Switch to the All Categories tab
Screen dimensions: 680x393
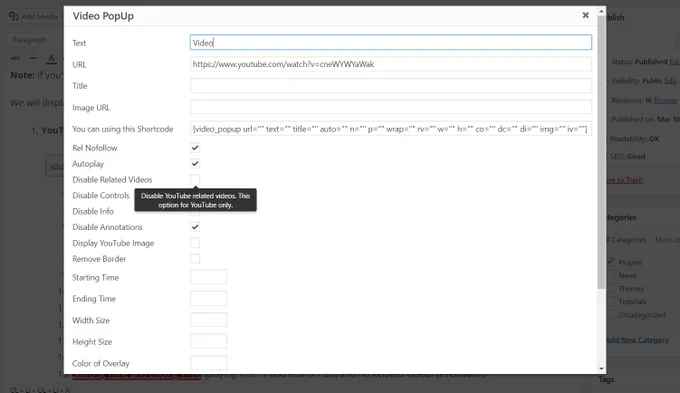click(x=626, y=240)
